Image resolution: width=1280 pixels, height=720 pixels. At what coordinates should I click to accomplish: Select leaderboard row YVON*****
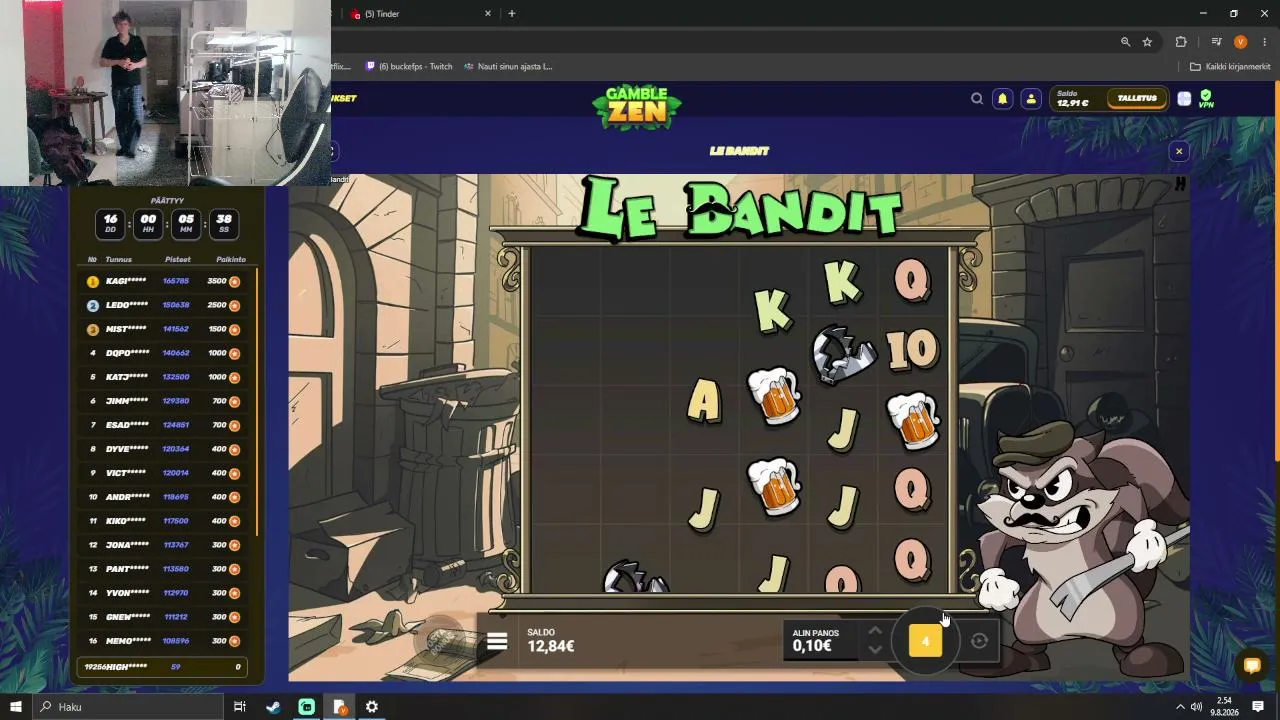164,593
